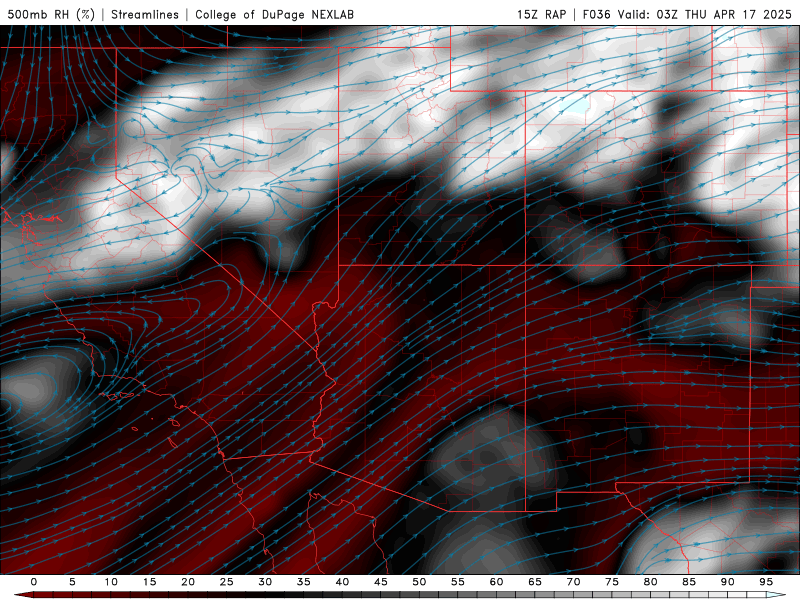800x600 pixels.
Task: Click the "500mb RH (%)" title text
Action: point(51,14)
